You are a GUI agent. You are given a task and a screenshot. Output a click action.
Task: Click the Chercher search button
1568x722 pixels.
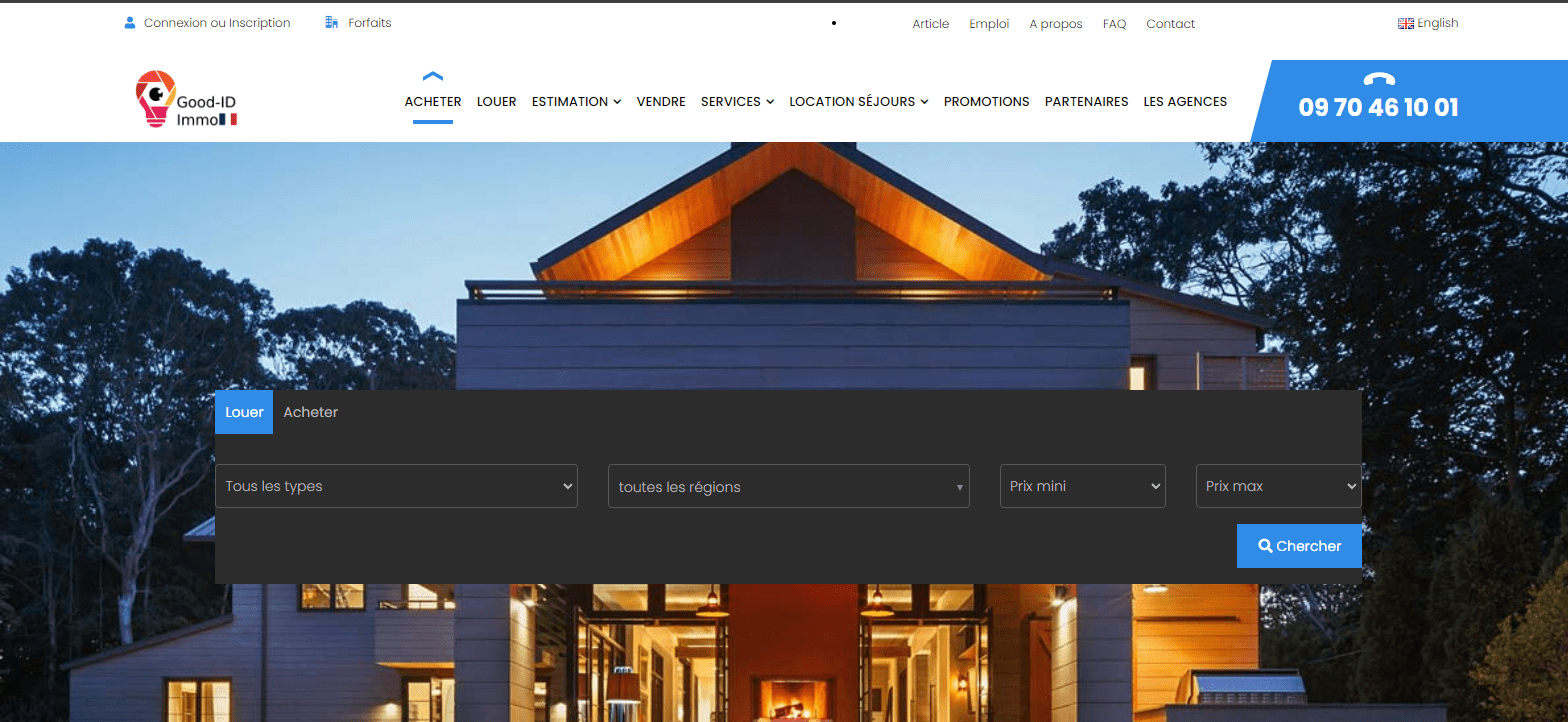(x=1299, y=546)
